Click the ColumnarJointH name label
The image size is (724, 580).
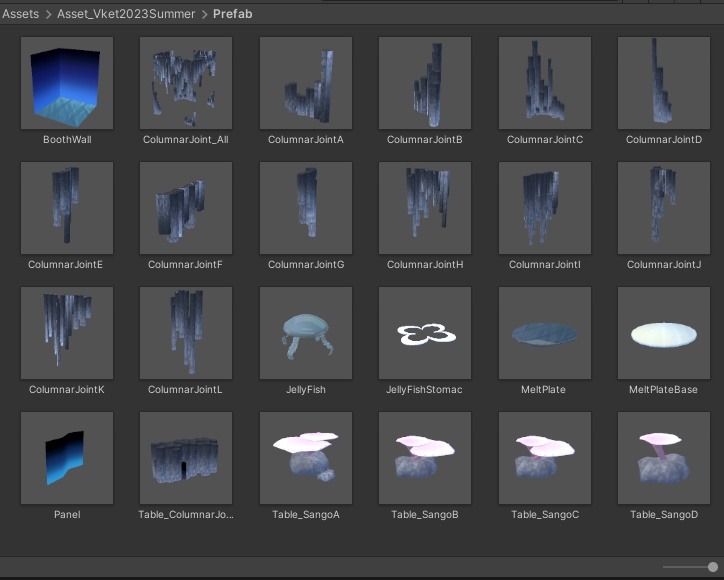point(425,265)
